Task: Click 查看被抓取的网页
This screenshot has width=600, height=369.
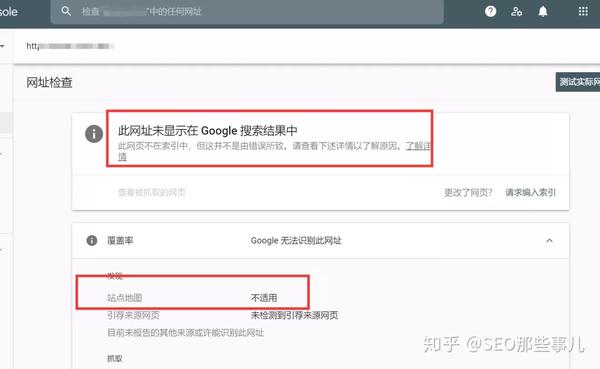Action: tap(152, 192)
